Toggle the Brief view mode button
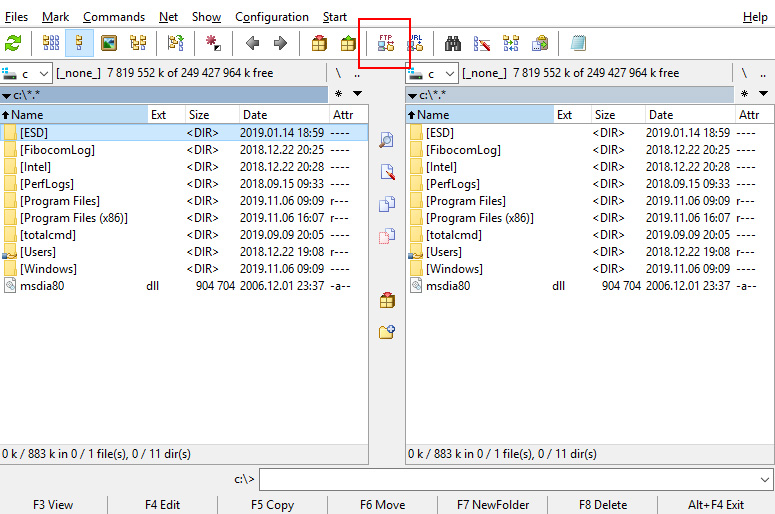The image size is (775, 514). click(x=51, y=43)
